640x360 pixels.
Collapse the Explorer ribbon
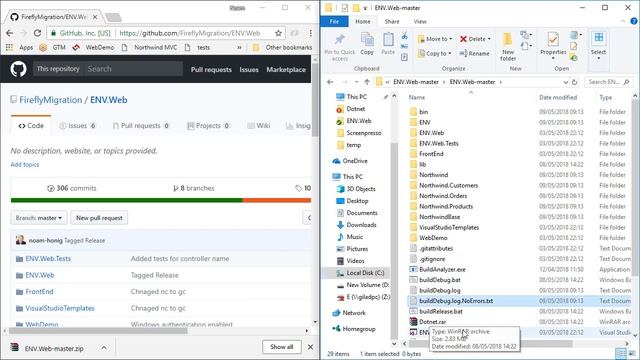(x=623, y=21)
